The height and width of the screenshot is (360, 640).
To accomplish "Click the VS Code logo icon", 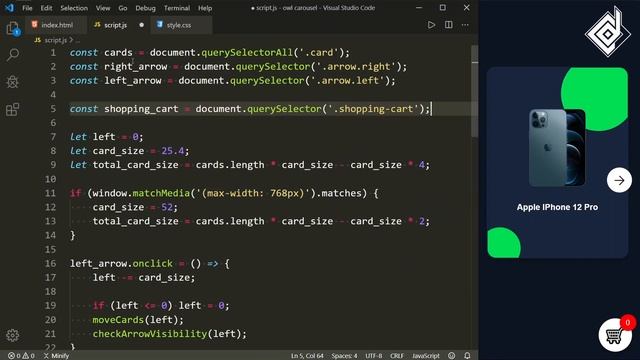I will [x=9, y=8].
